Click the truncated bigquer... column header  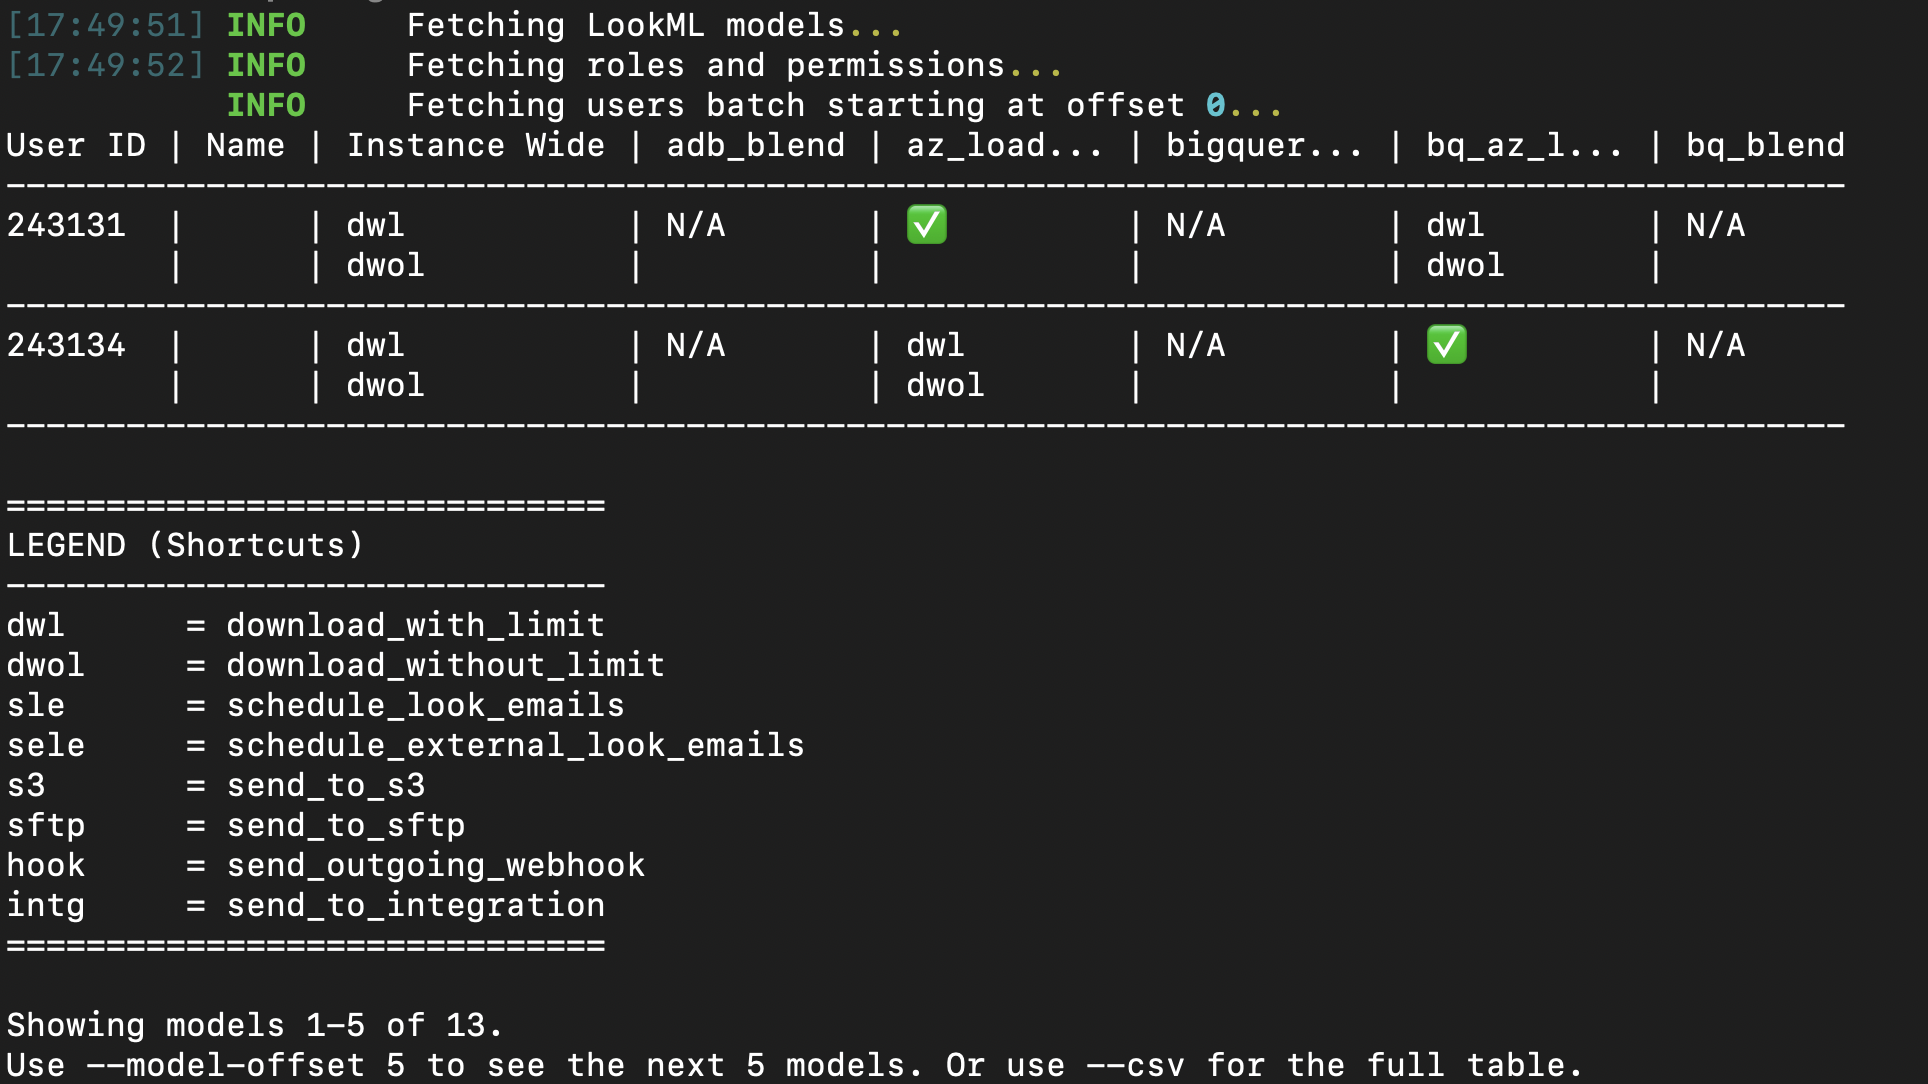[x=1264, y=145]
